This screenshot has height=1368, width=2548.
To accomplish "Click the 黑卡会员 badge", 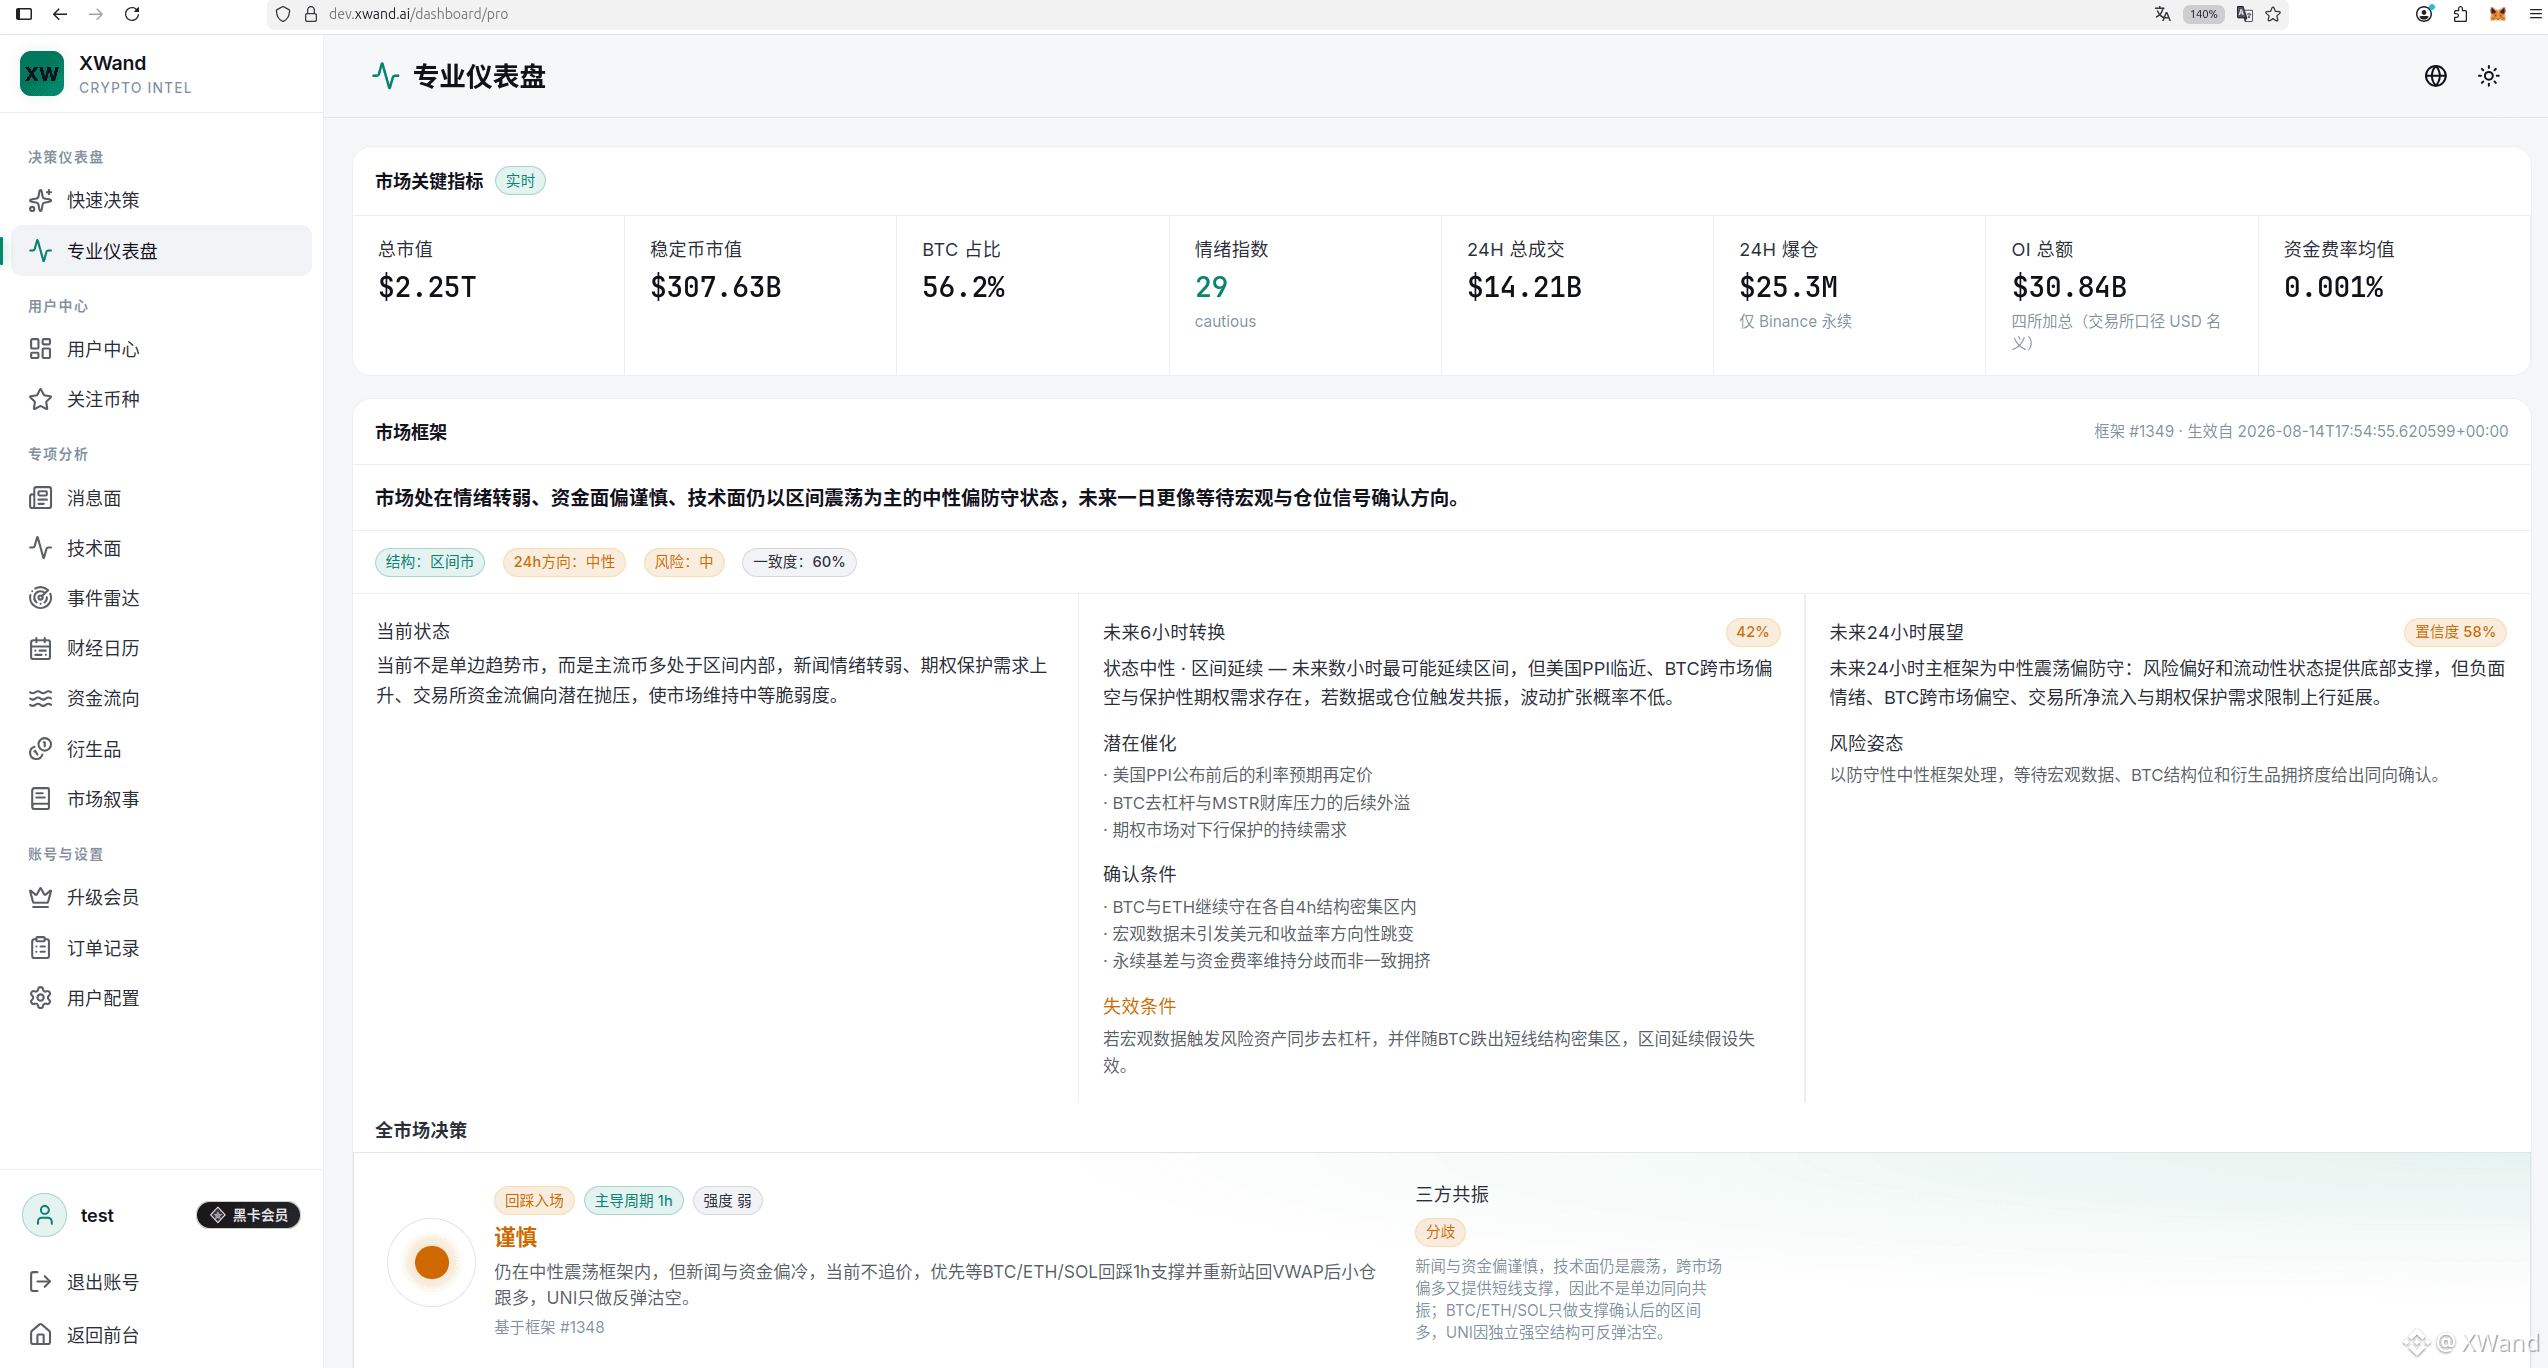I will (x=248, y=1215).
